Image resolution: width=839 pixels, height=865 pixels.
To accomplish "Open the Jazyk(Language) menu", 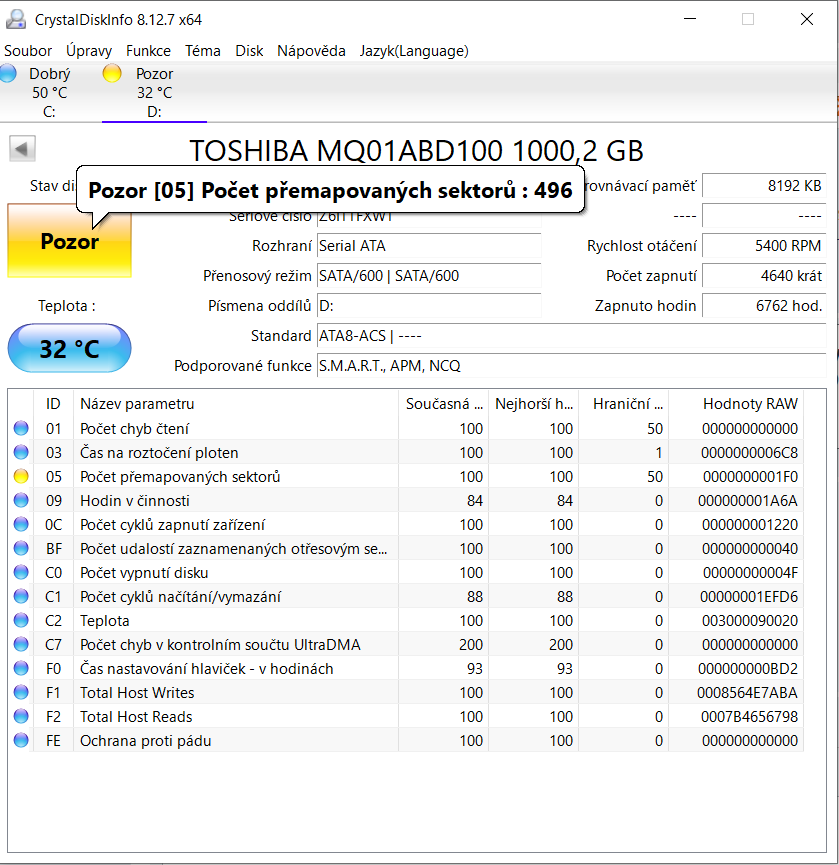I will coord(414,51).
